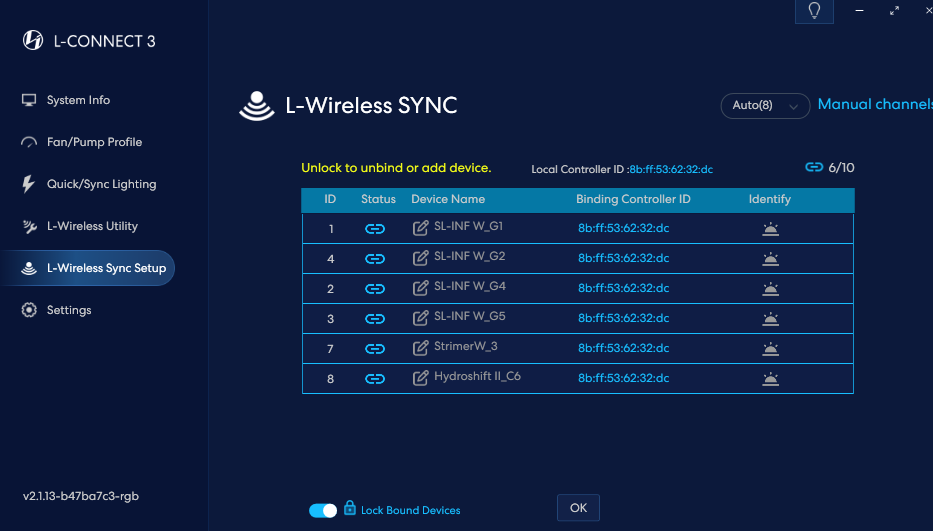
Task: Click link status icon for StrimerW_3
Action: [x=375, y=349]
